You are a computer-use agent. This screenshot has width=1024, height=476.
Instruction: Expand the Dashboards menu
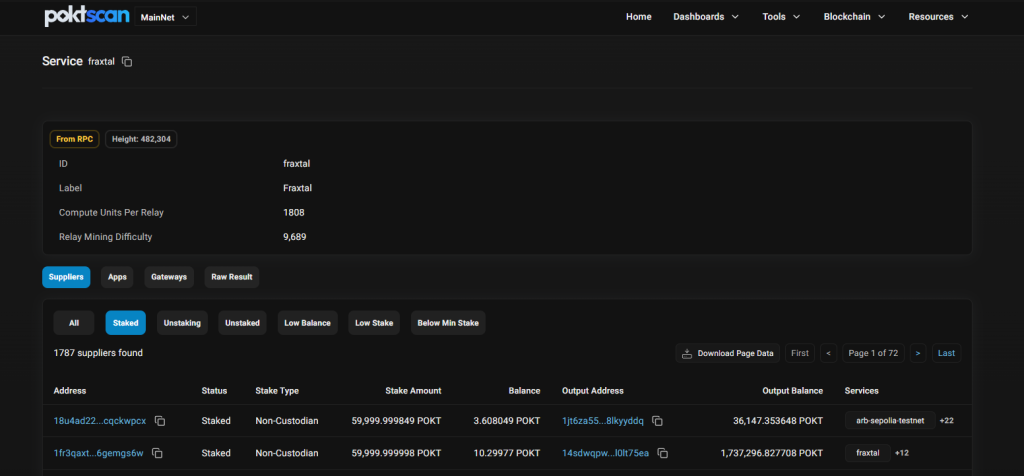pyautogui.click(x=706, y=17)
